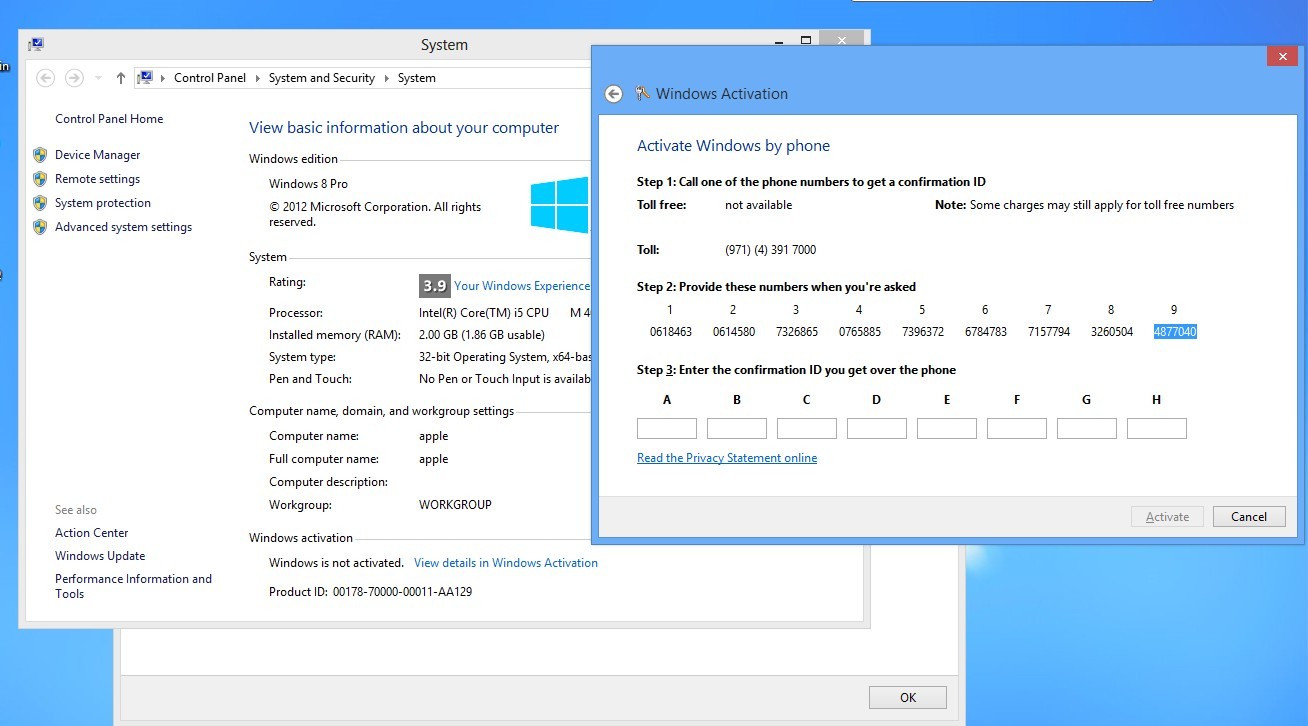
Task: Click the Advanced system settings shield icon
Action: coord(40,227)
